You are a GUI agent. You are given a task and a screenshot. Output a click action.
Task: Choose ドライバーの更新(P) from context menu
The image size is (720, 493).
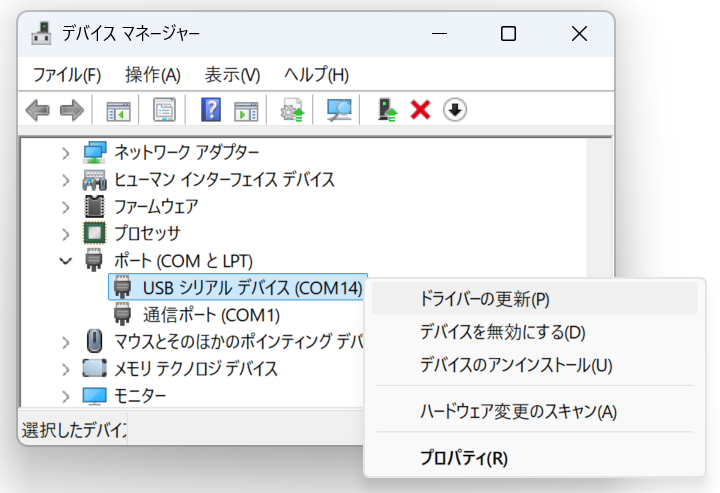point(534,299)
